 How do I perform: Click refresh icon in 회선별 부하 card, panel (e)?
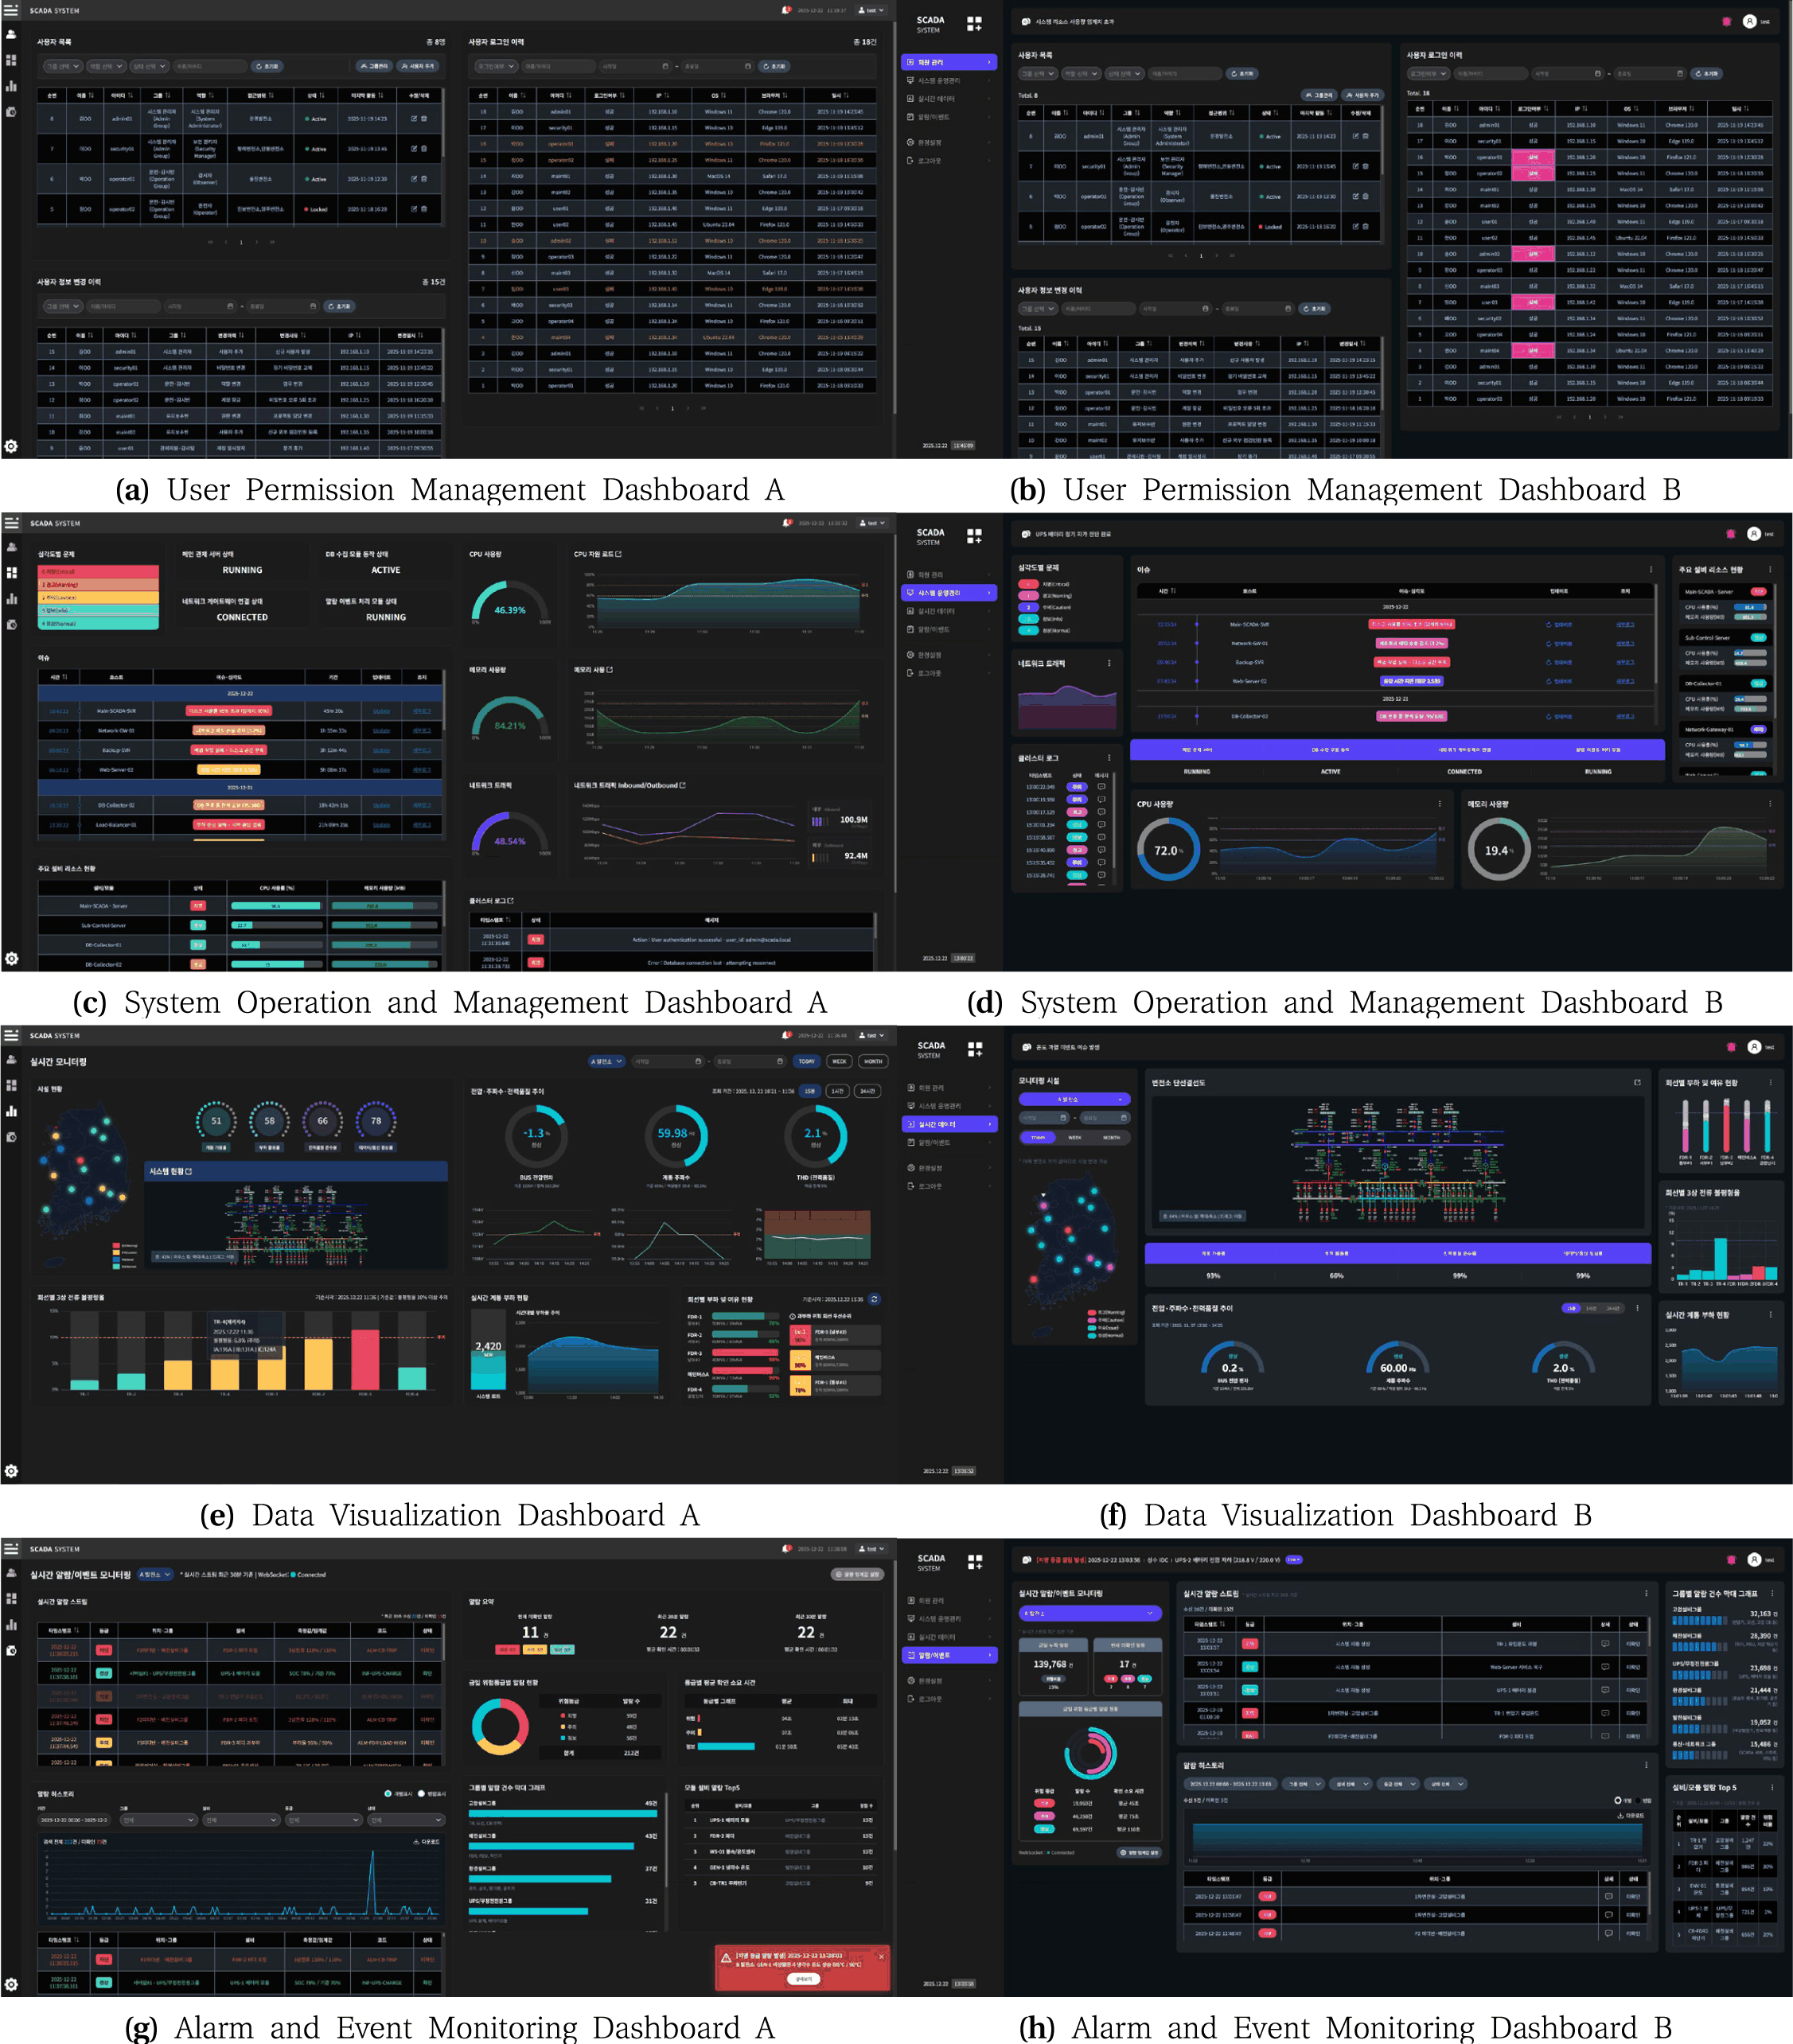(874, 1299)
